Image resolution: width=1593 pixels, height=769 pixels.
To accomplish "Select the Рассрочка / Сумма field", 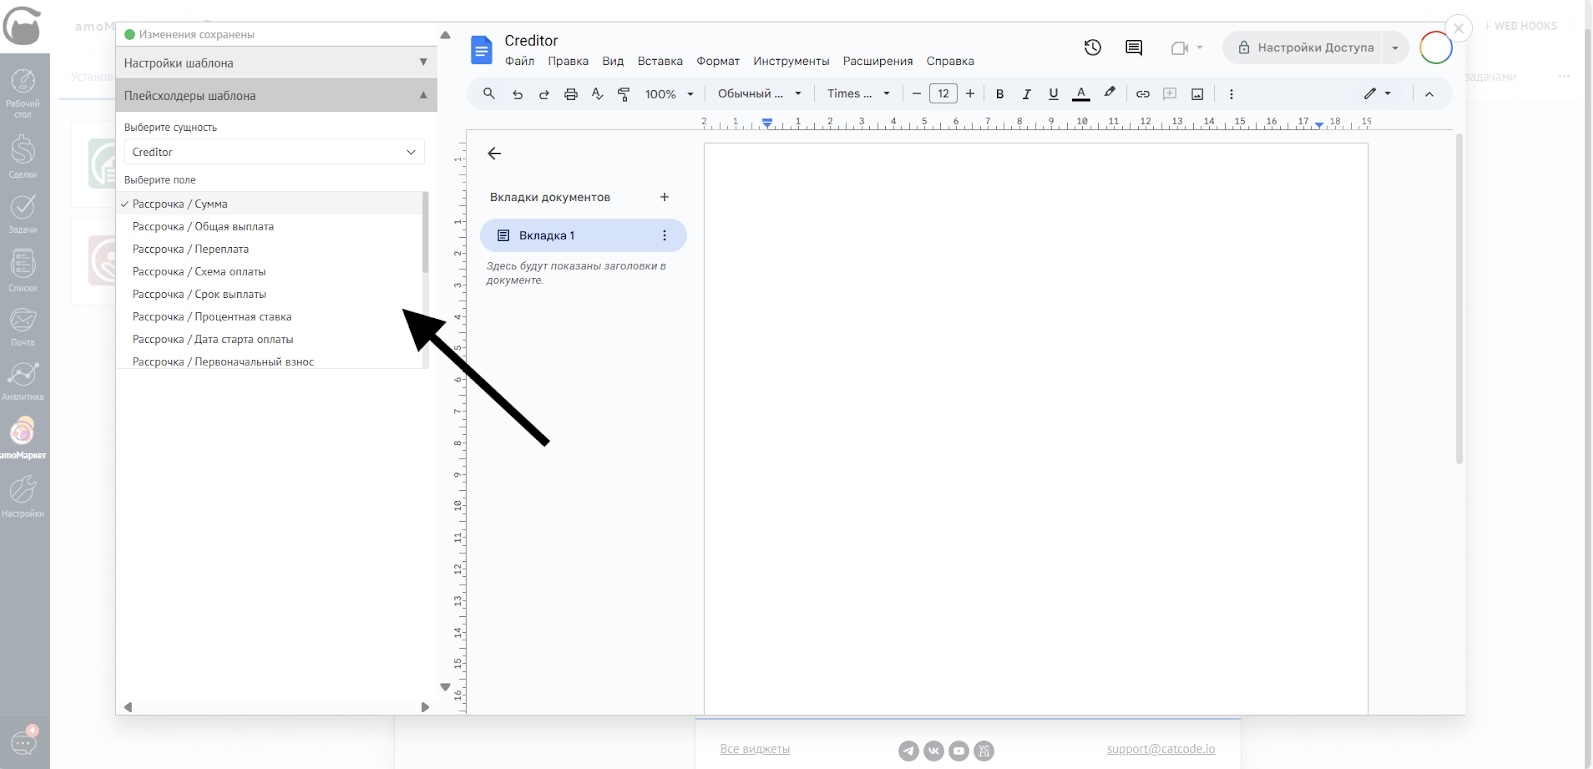I will tap(270, 204).
